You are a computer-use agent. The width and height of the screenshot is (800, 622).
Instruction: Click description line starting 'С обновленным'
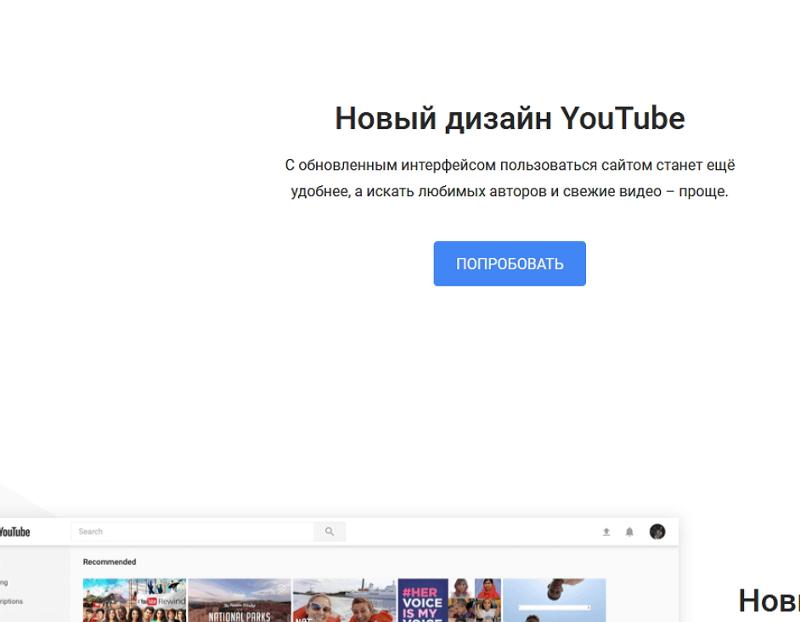coord(509,165)
